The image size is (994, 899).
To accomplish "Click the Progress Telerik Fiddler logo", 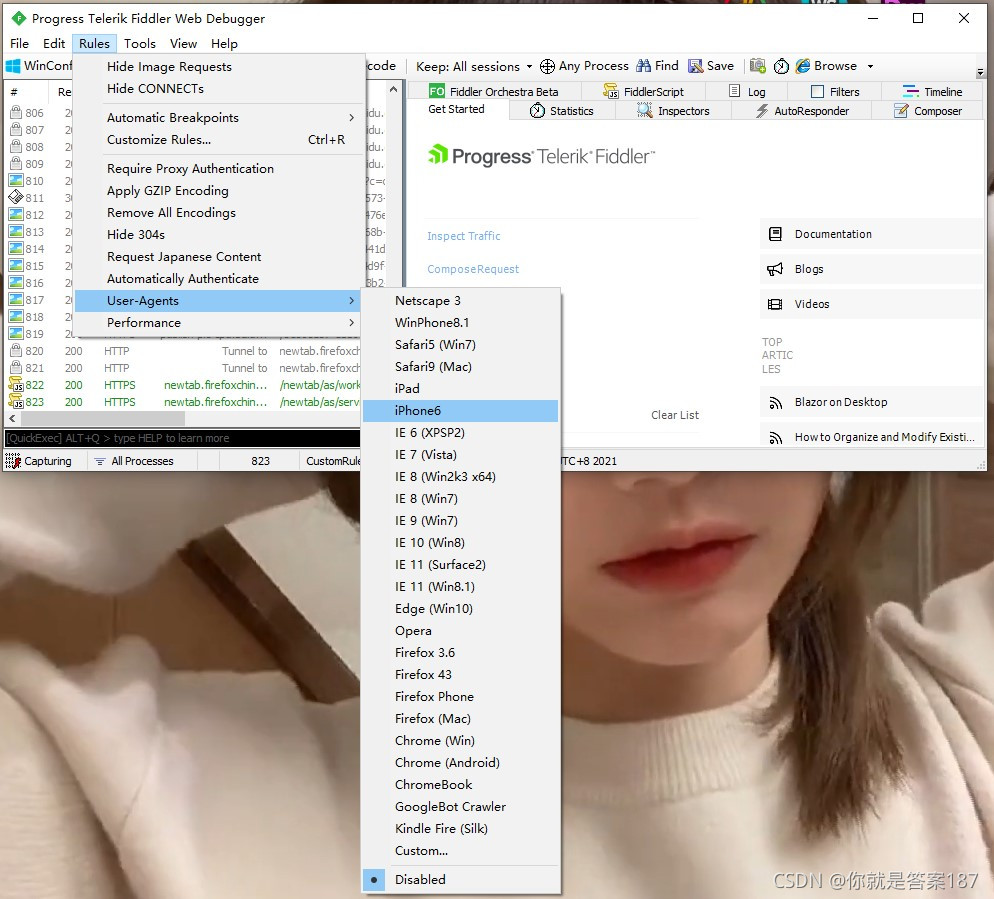I will [x=541, y=155].
